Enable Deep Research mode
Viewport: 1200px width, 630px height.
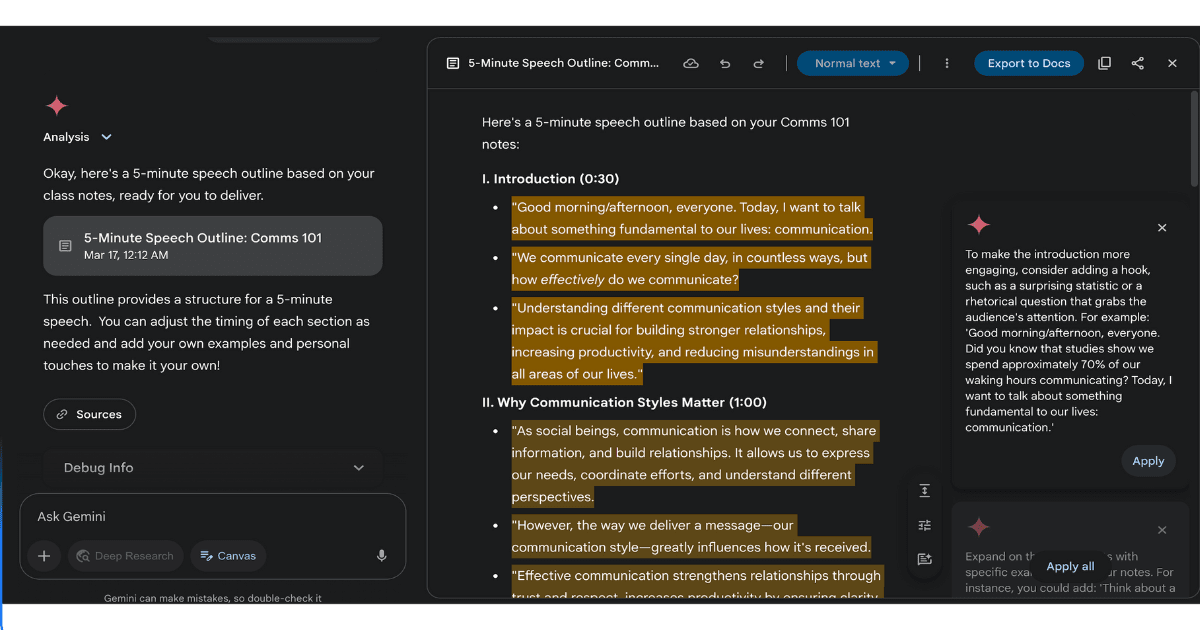(125, 555)
